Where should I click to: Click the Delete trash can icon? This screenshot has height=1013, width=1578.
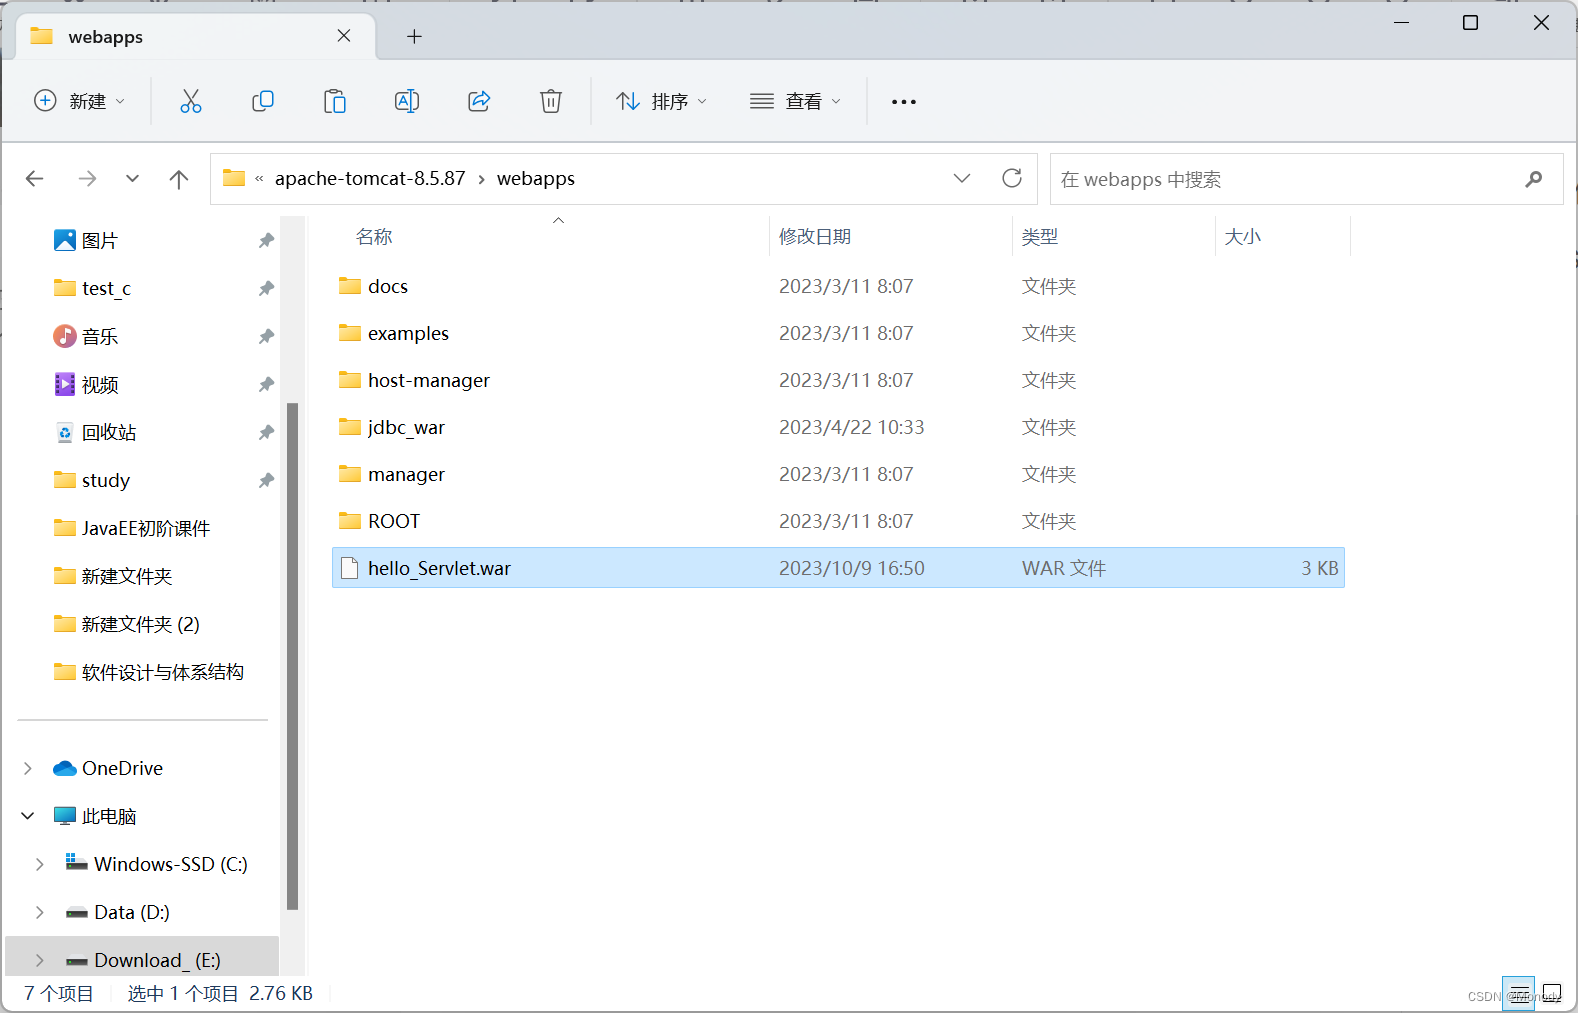tap(551, 101)
